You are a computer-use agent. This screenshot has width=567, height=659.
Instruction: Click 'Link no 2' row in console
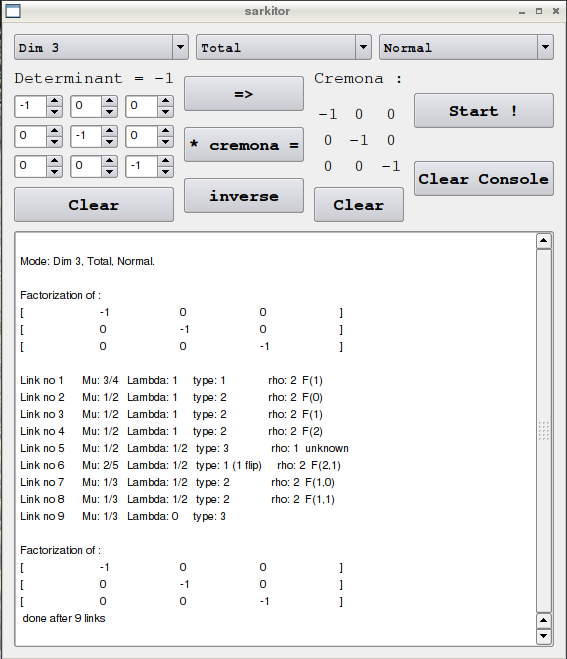pyautogui.click(x=171, y=397)
